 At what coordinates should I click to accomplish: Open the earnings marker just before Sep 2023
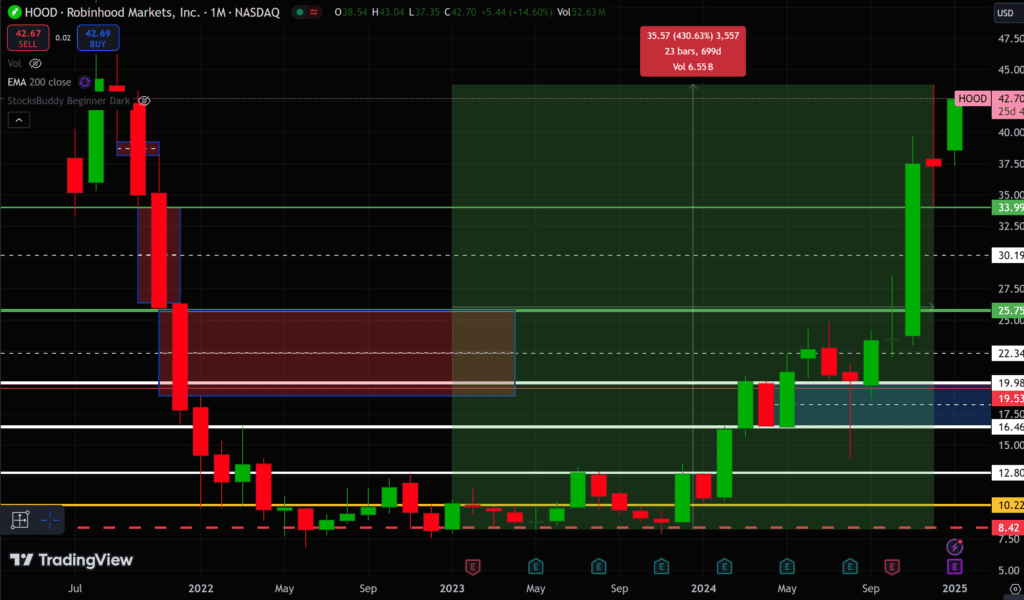(598, 566)
